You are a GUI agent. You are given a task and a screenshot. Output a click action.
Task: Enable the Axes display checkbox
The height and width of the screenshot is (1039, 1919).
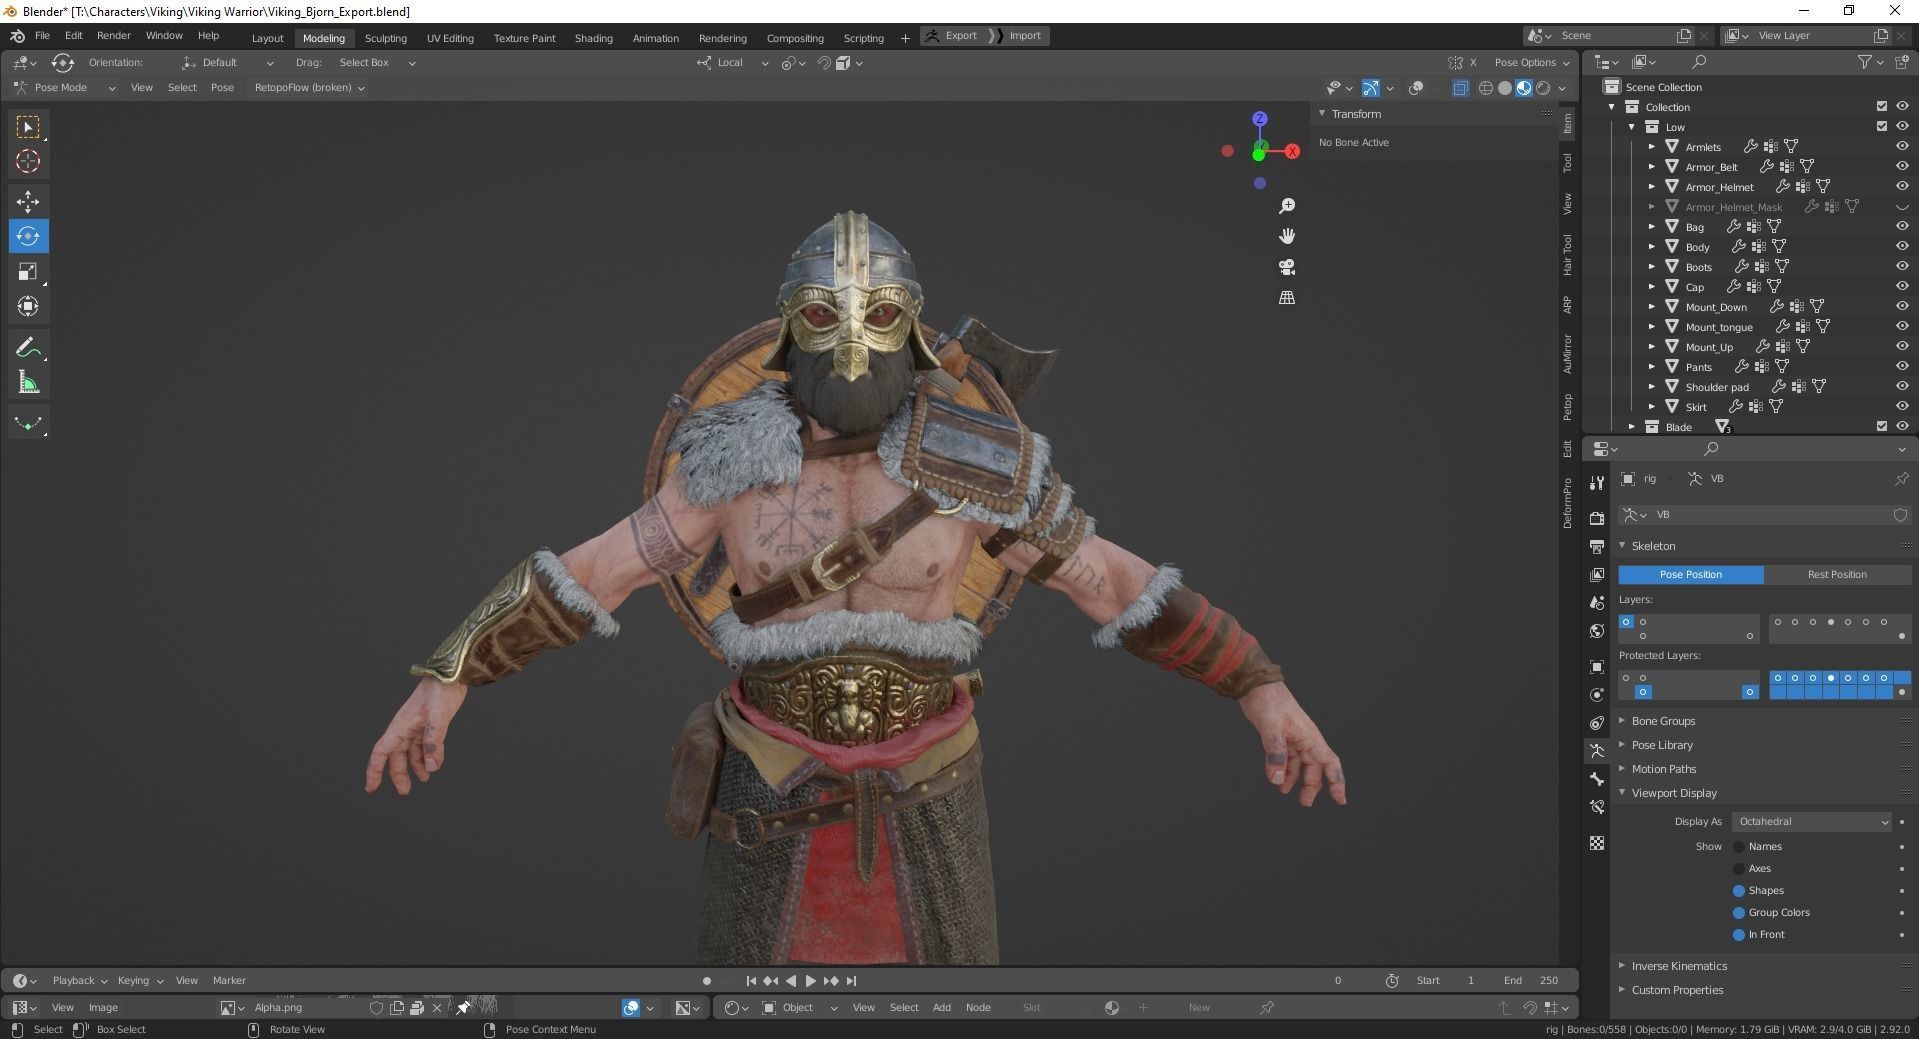coord(1738,869)
